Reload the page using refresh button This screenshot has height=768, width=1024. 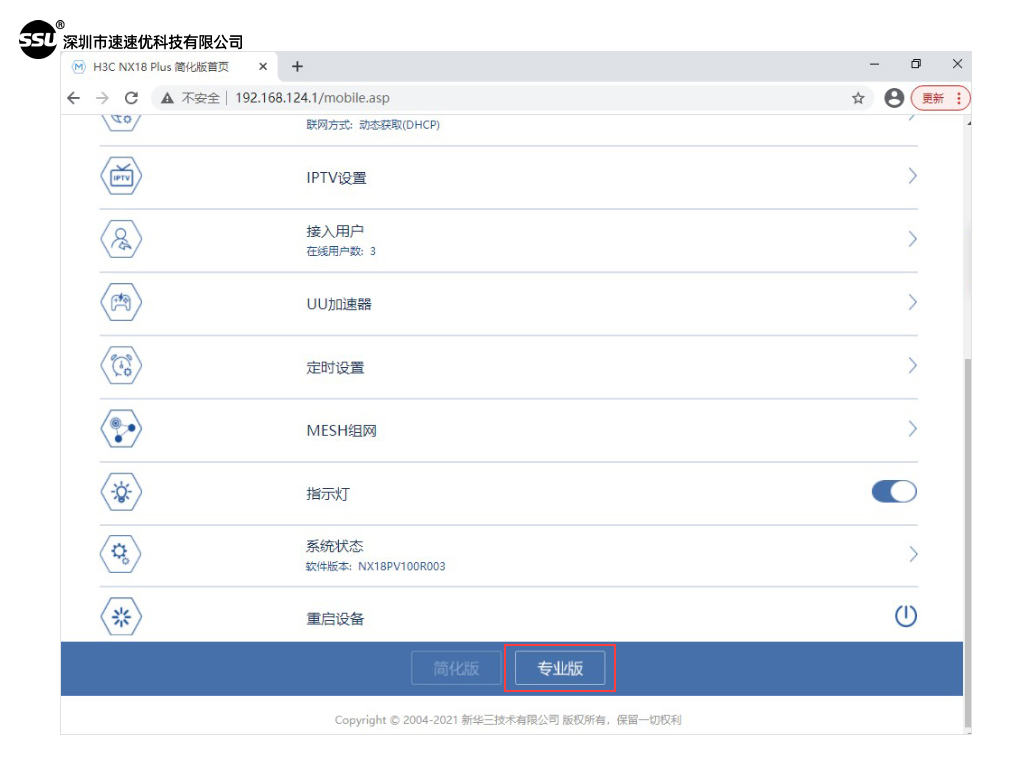(131, 98)
